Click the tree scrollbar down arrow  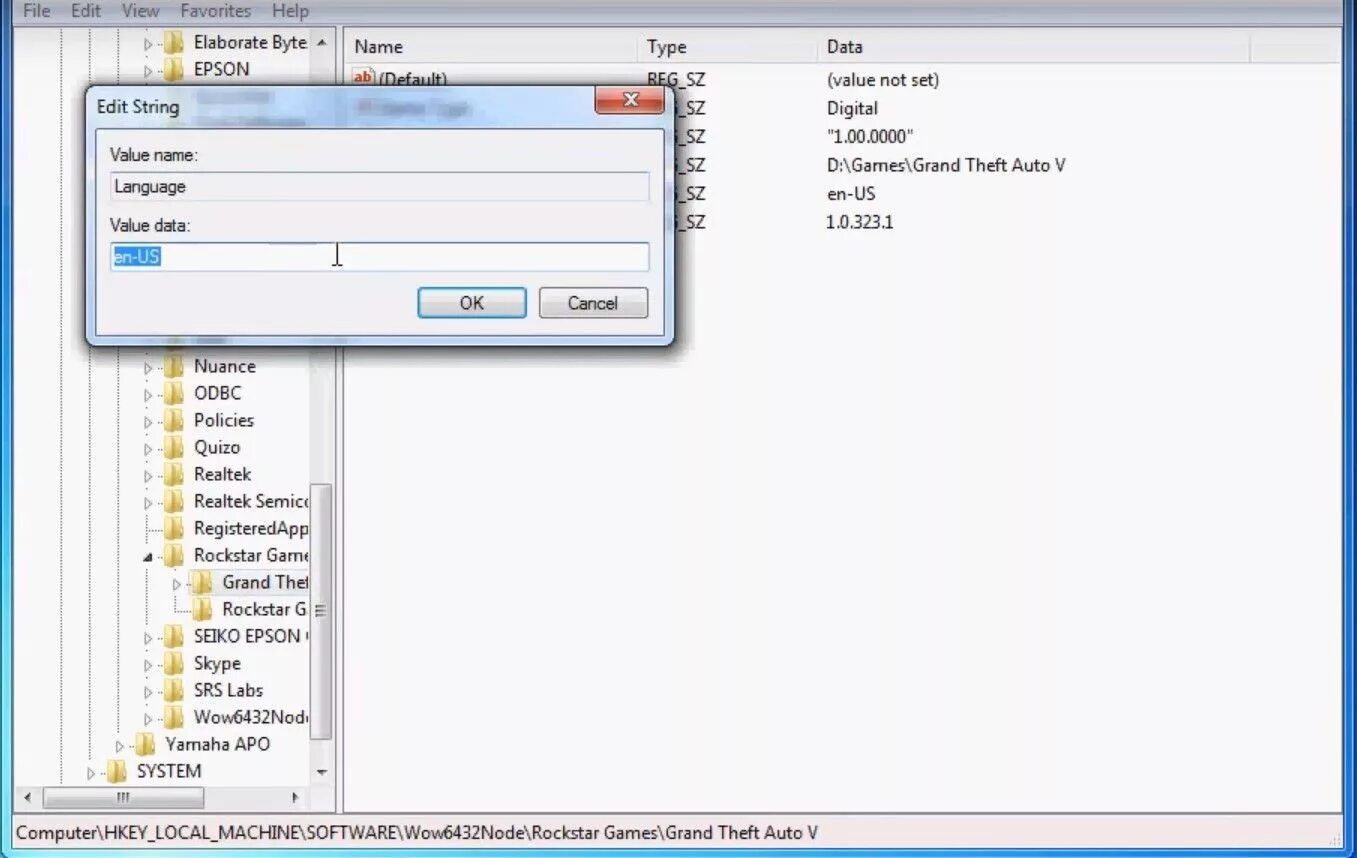coord(322,772)
